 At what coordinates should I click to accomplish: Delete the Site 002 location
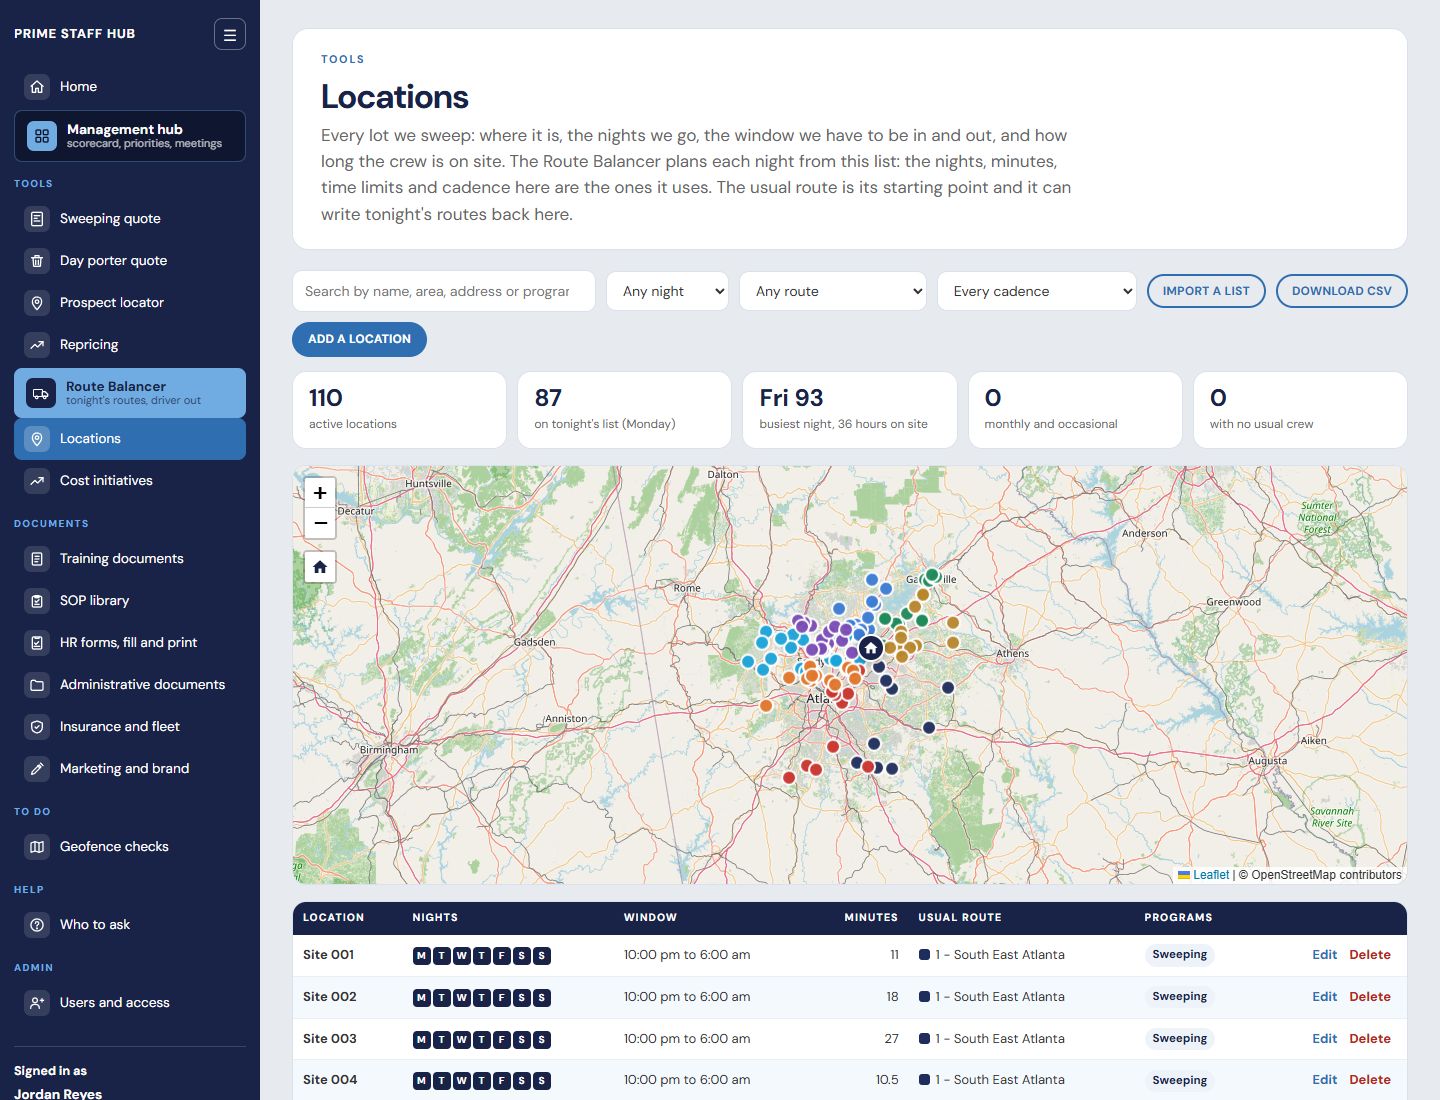coord(1369,997)
